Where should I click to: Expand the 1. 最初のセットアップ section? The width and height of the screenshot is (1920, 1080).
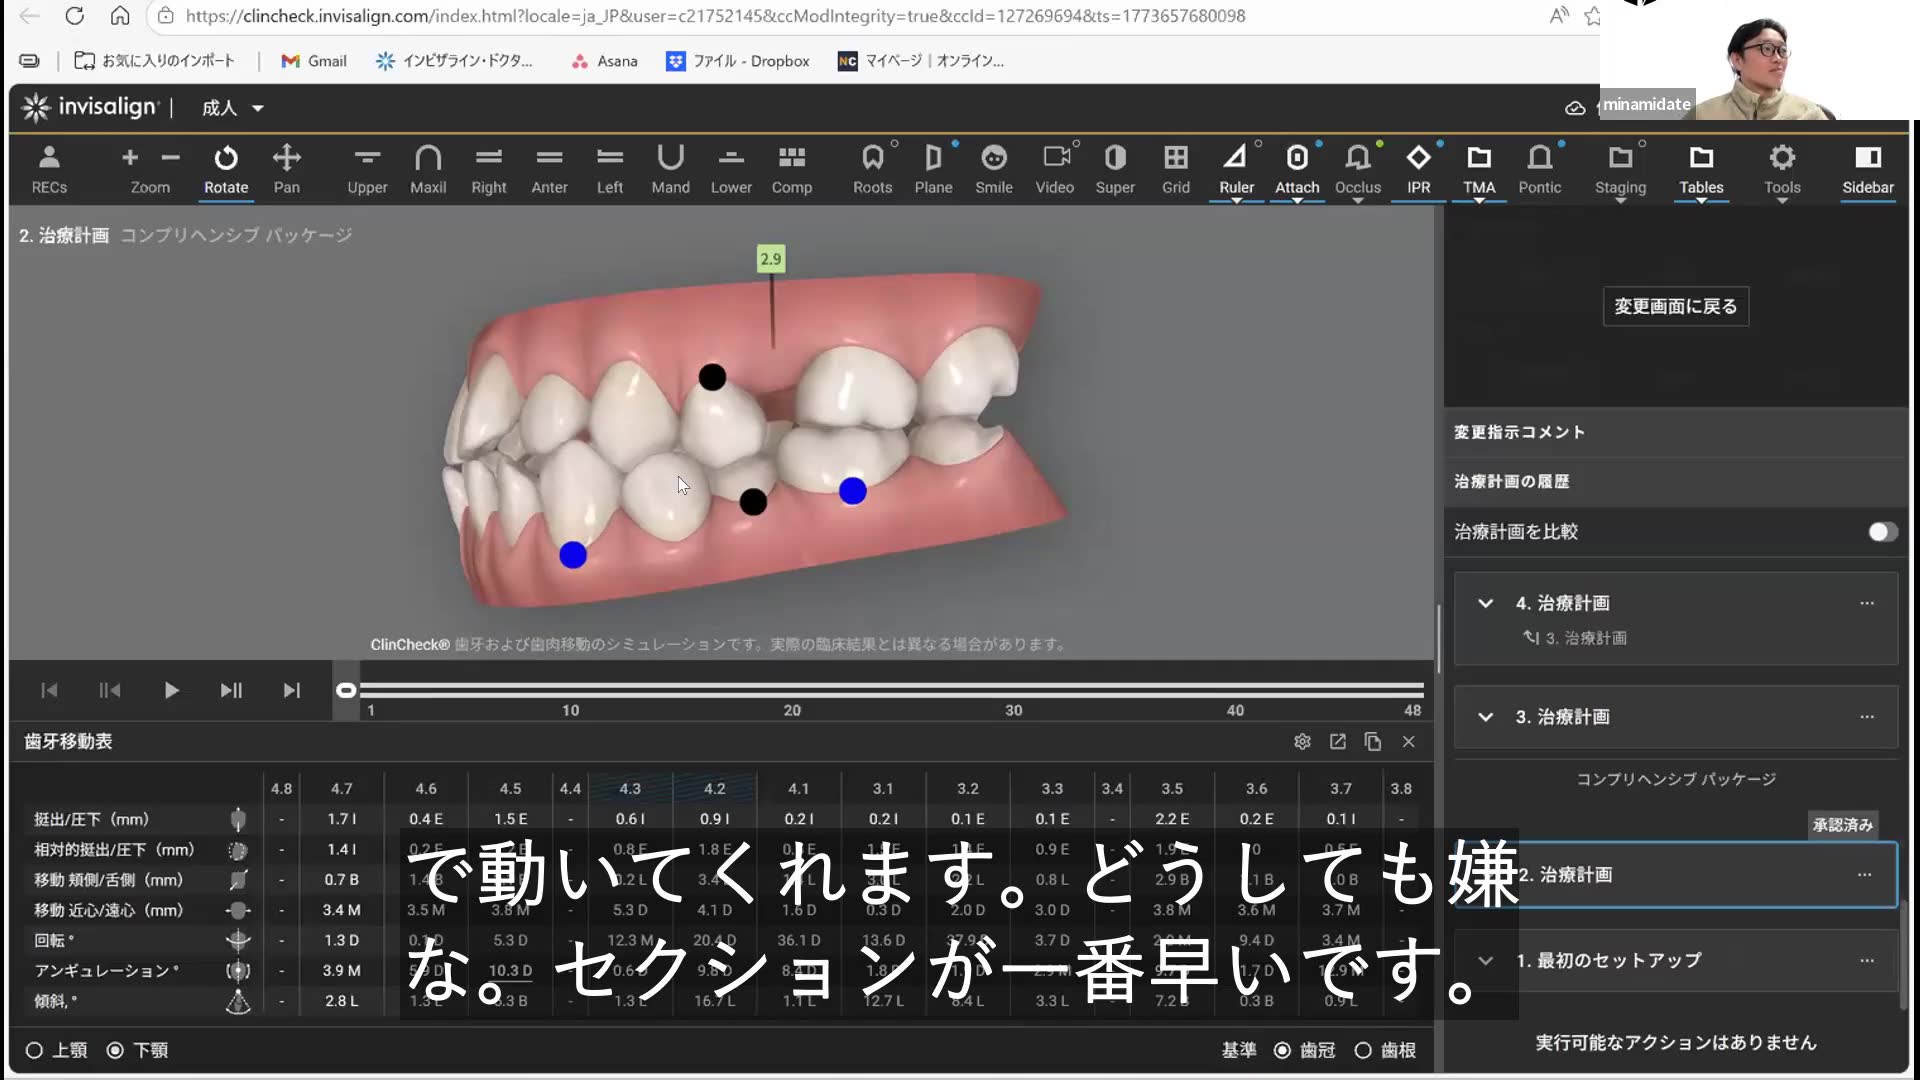click(1486, 960)
